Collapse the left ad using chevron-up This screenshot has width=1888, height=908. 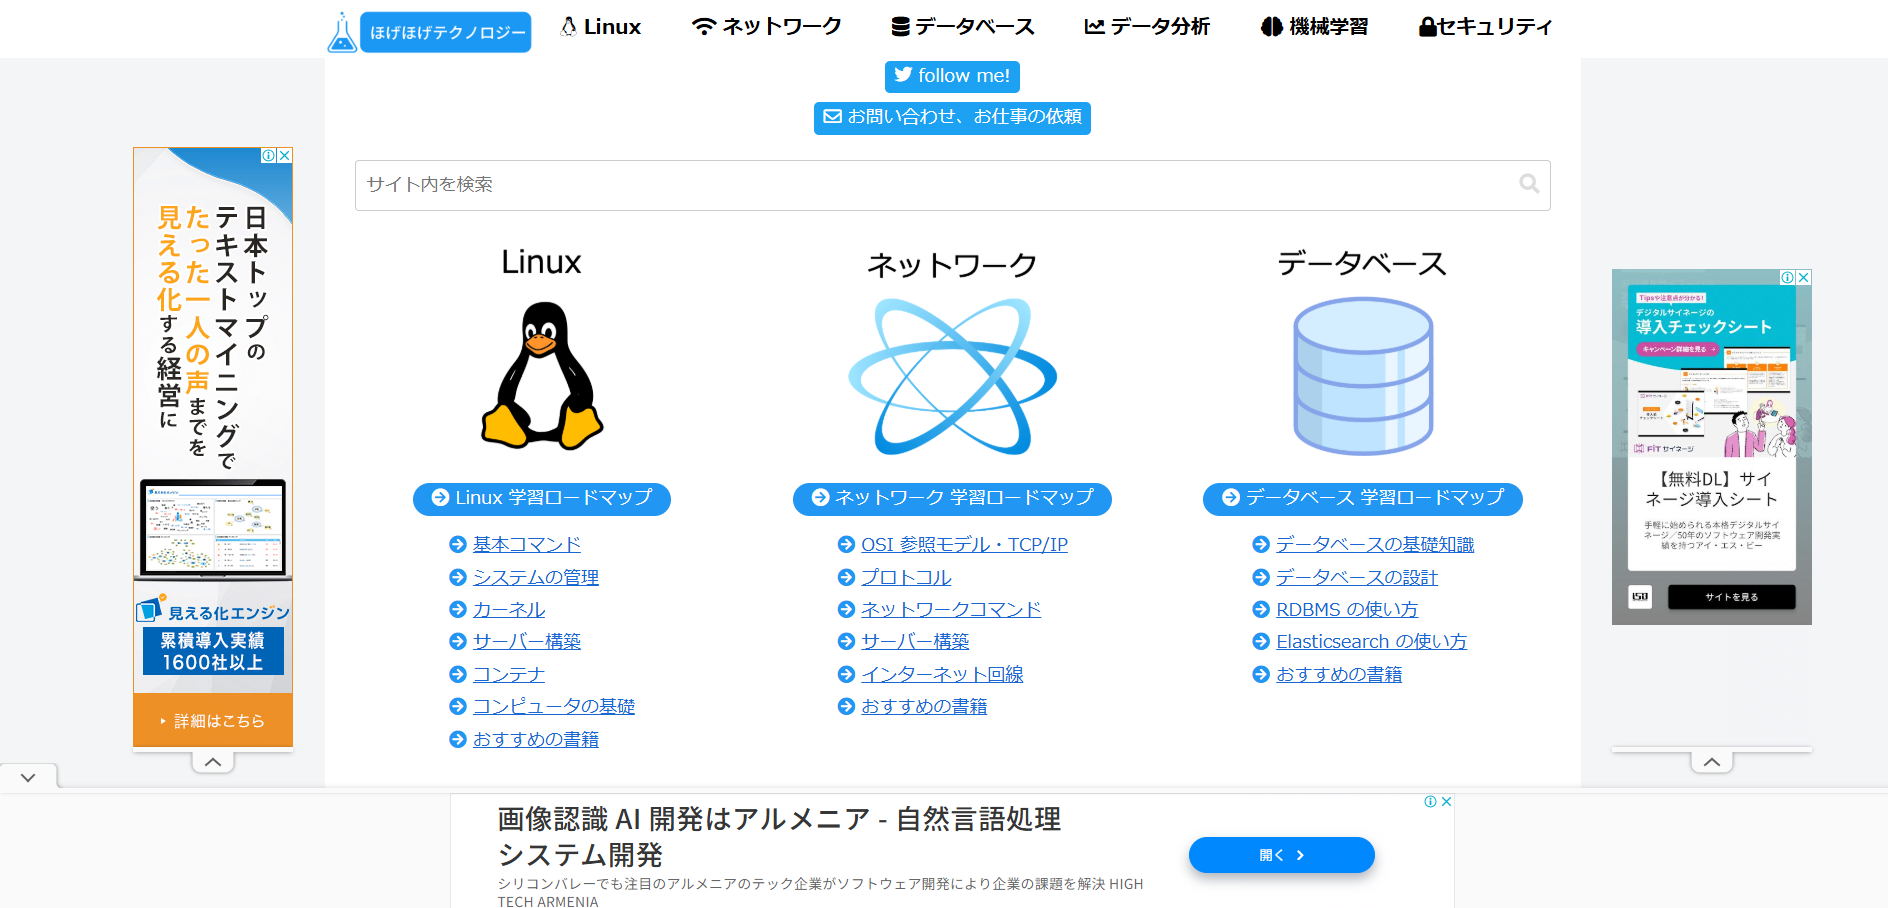[x=213, y=762]
